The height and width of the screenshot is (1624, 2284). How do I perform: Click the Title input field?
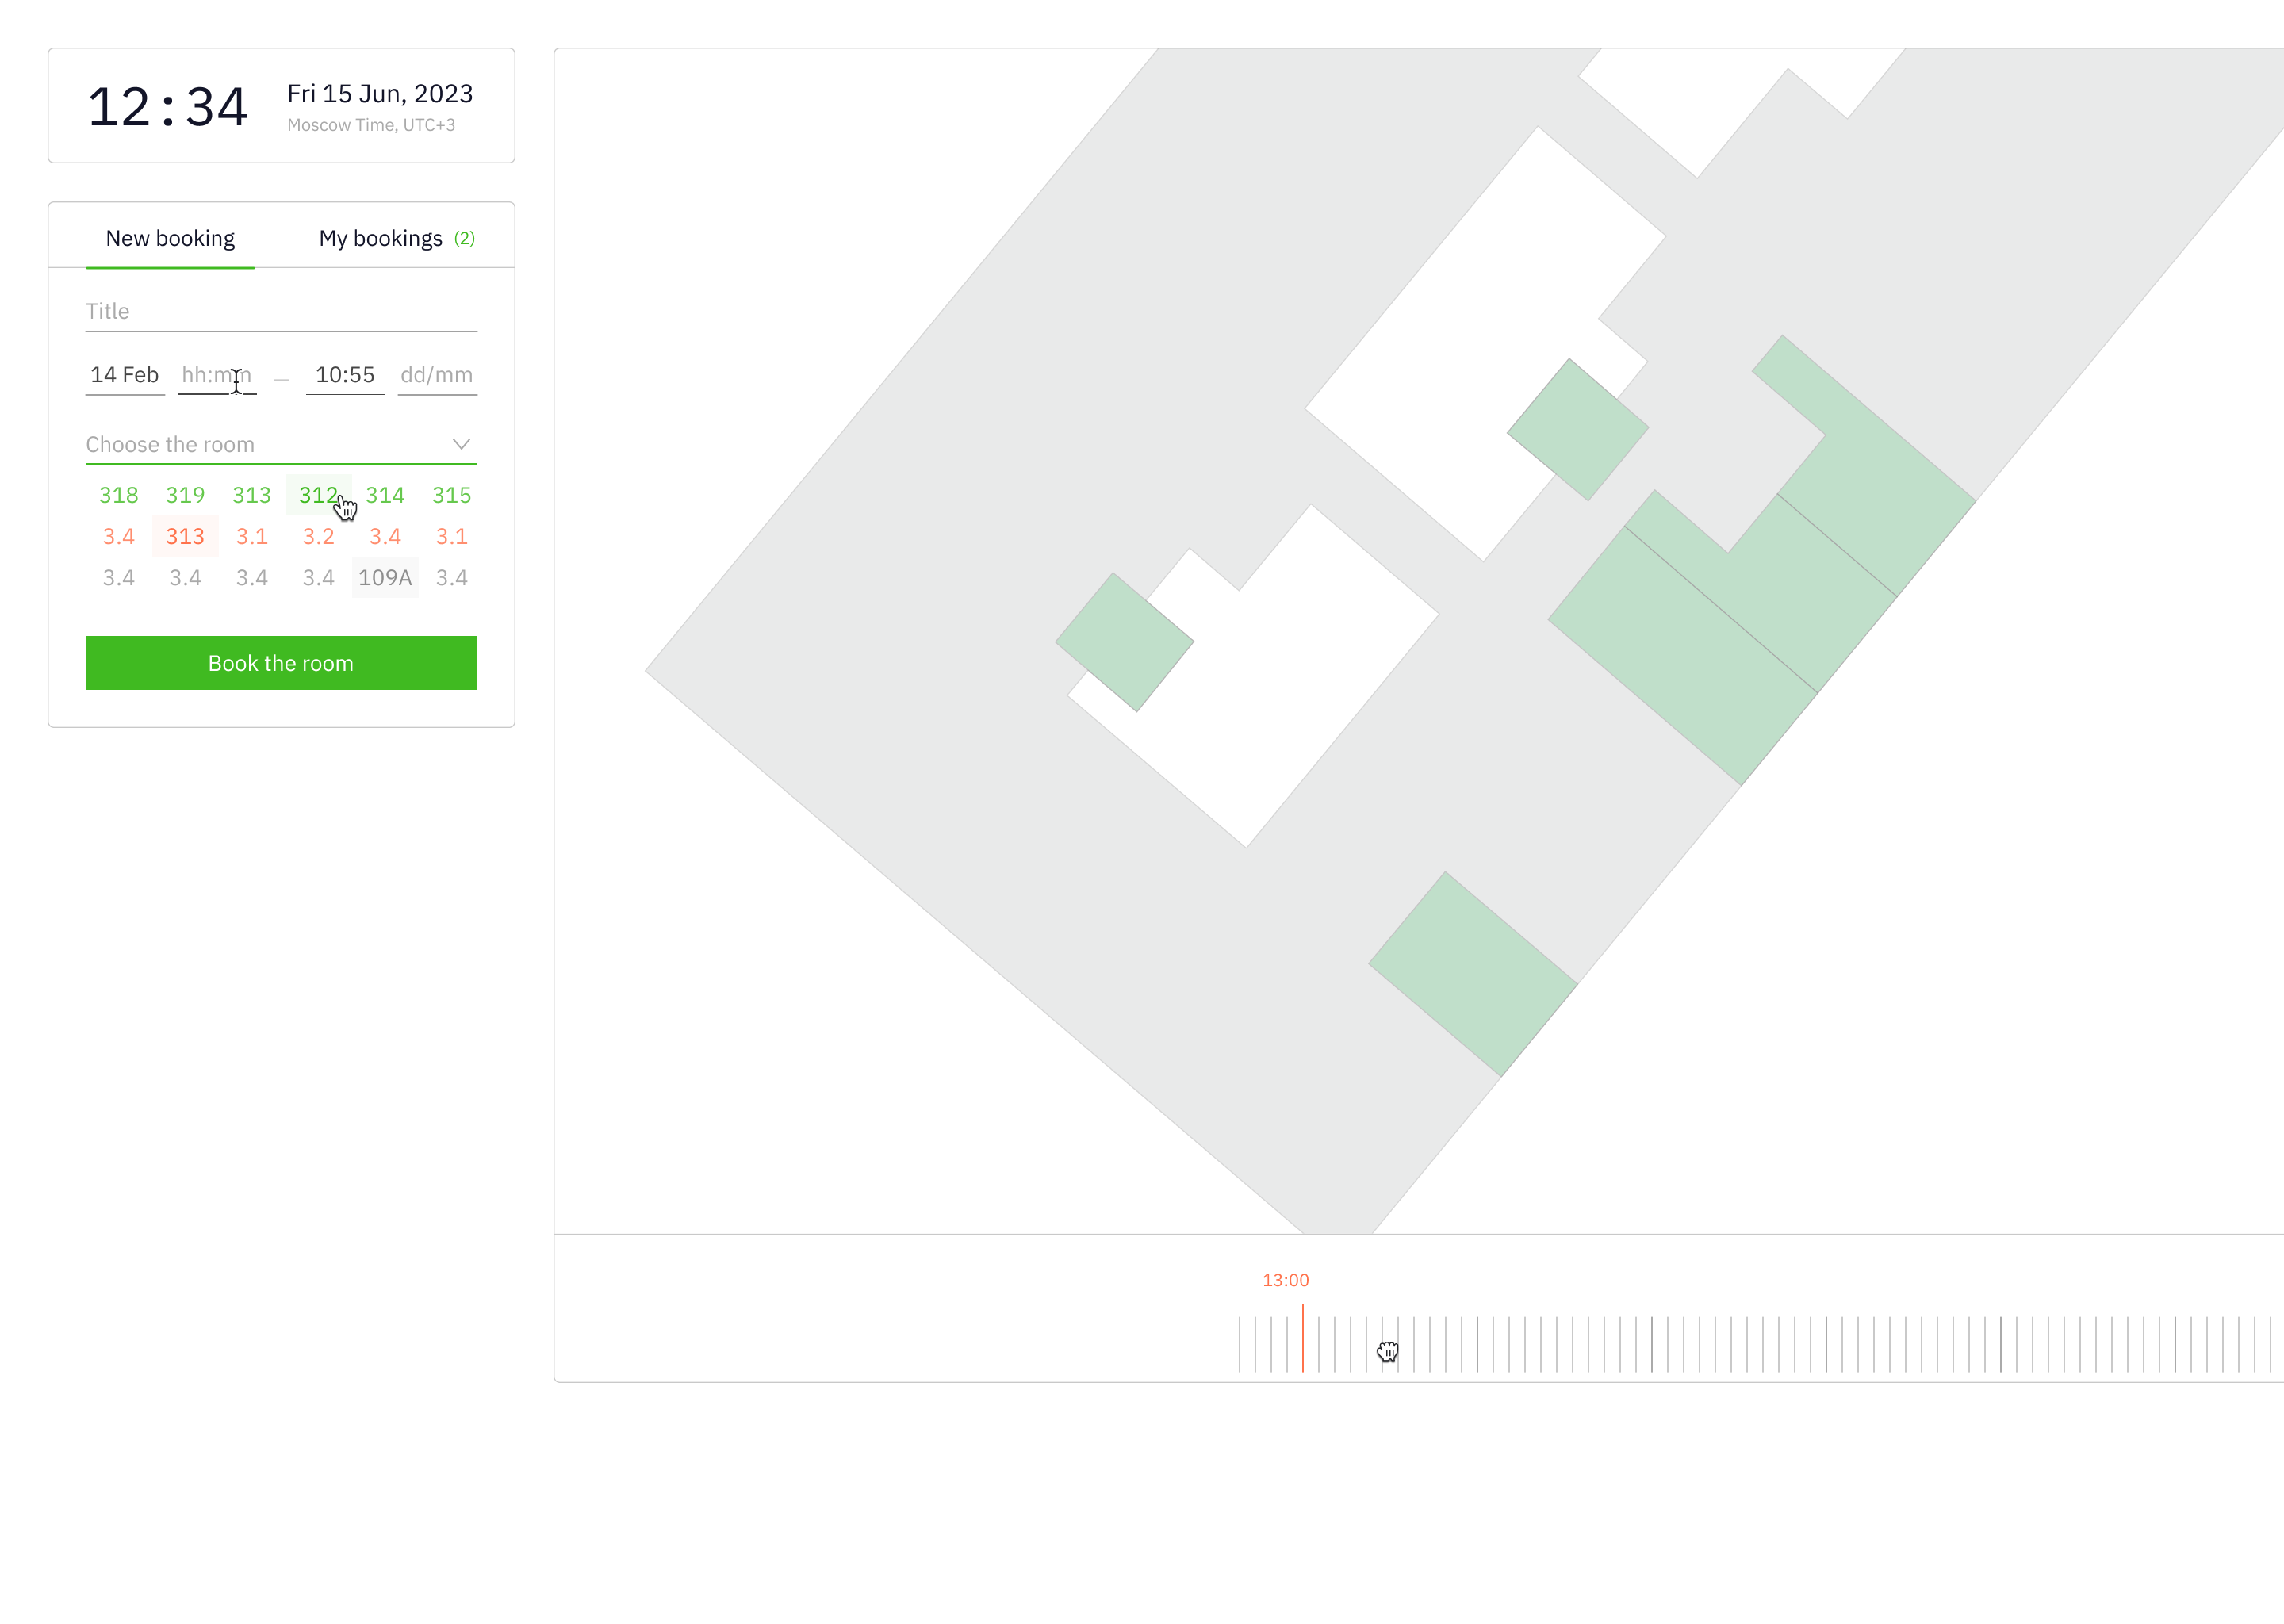point(281,311)
